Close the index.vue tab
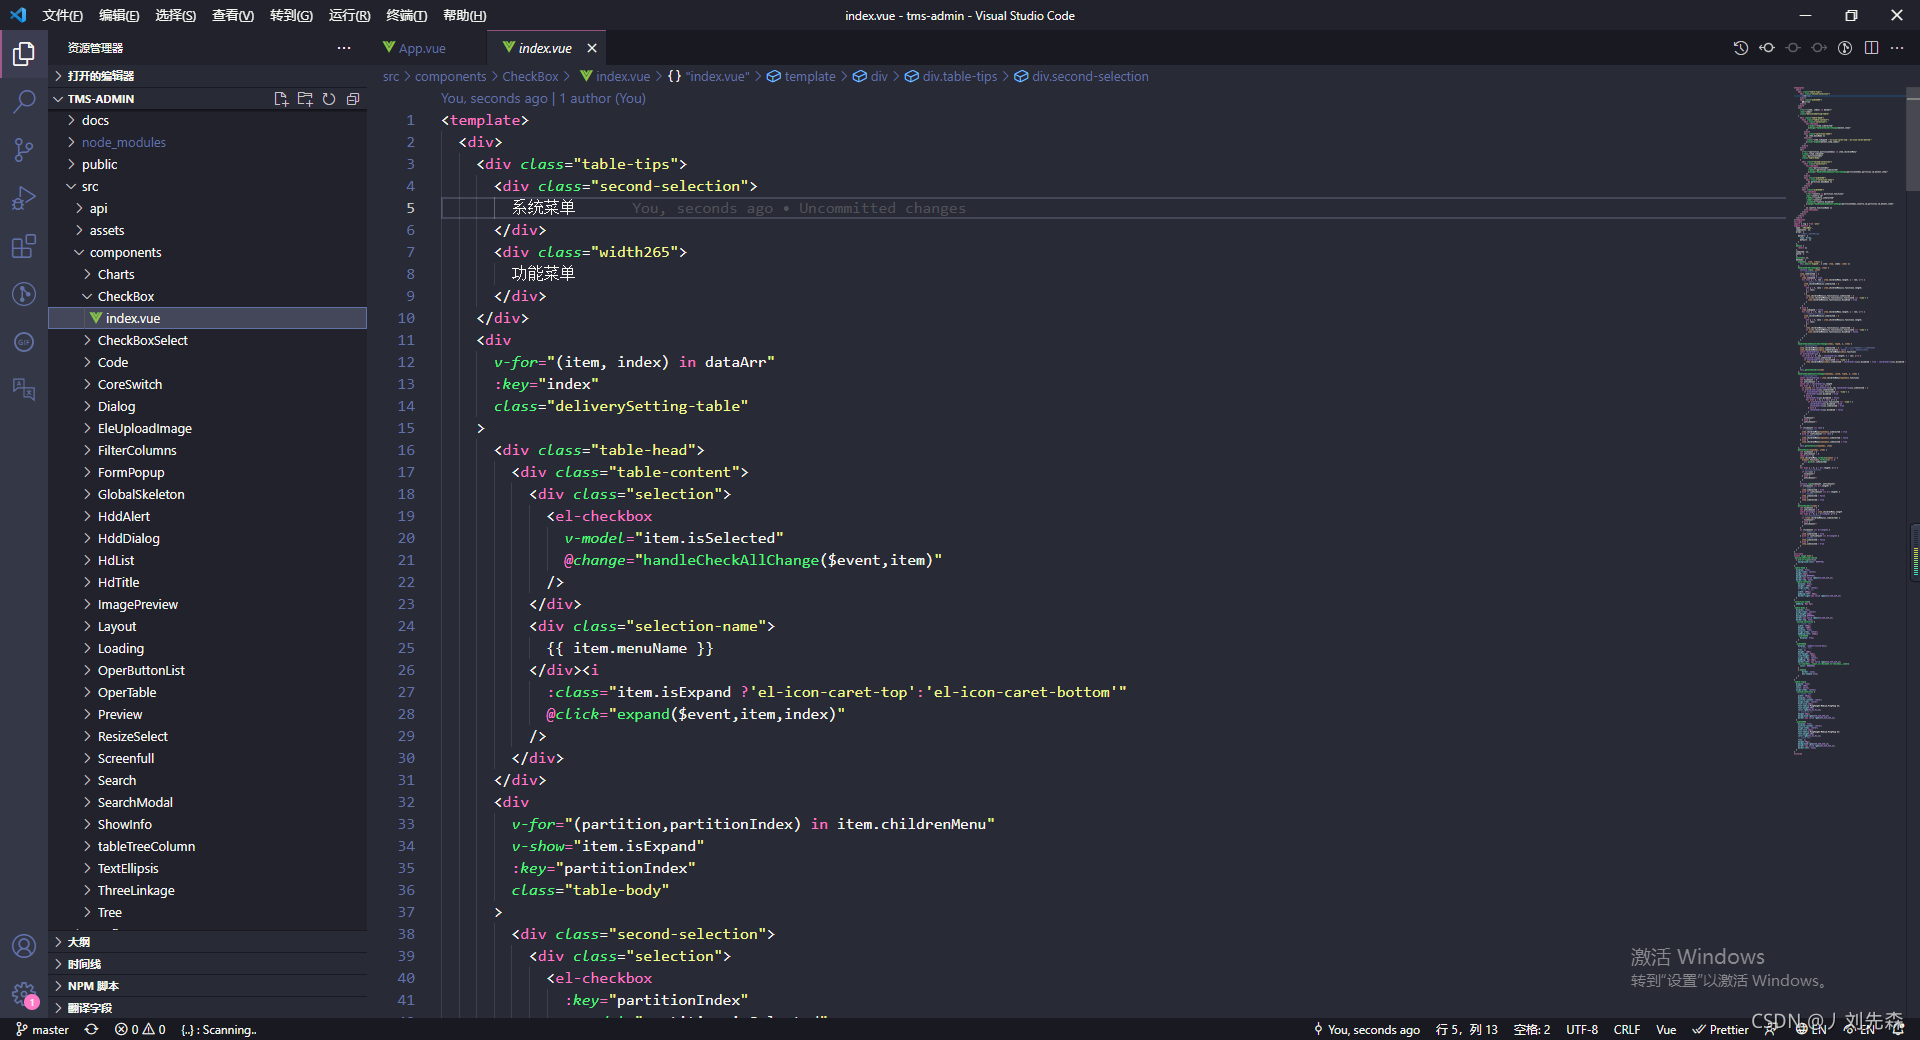Viewport: 1920px width, 1040px height. click(592, 48)
